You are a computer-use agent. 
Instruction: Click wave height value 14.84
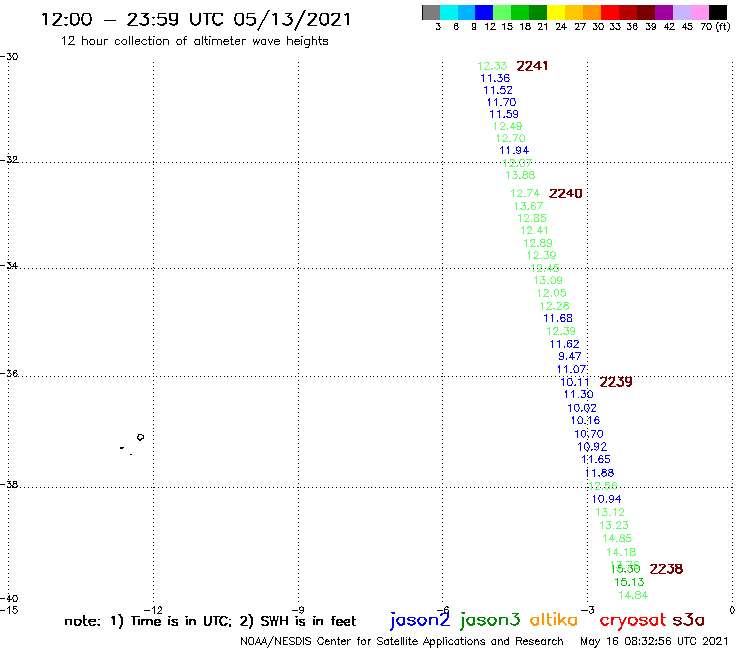(633, 596)
